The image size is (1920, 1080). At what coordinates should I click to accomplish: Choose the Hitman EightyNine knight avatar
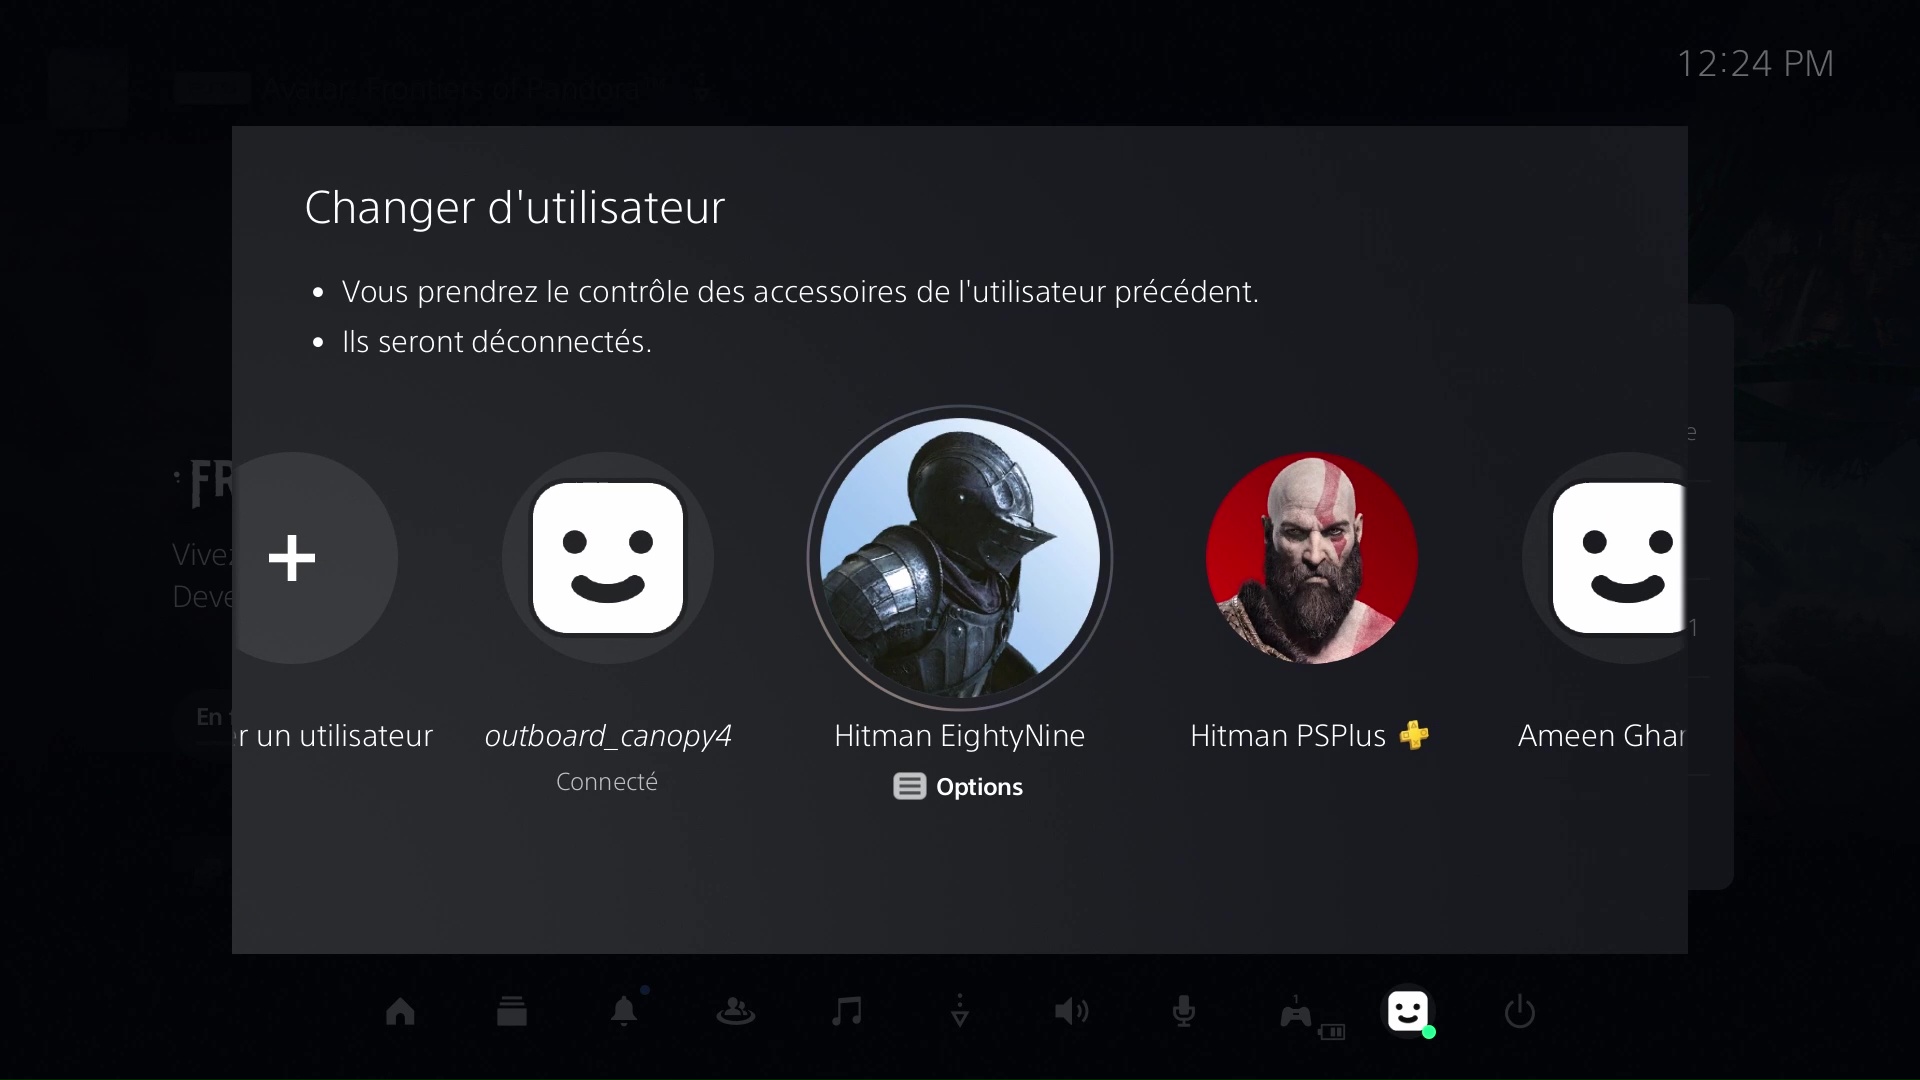(960, 558)
